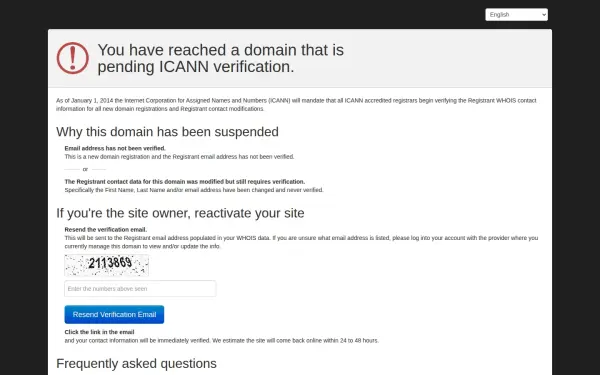Click the bold 'Registrant contact data' line

click(x=184, y=181)
